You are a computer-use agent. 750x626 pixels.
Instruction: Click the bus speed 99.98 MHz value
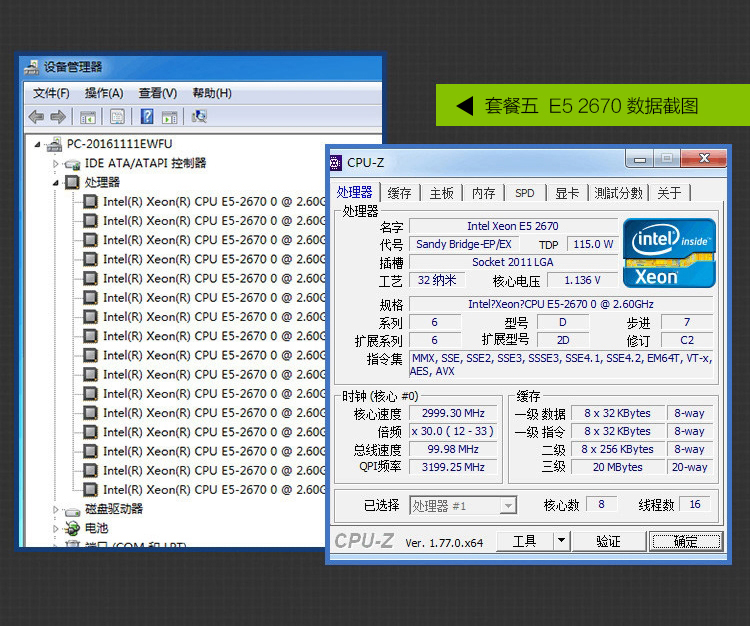click(453, 450)
